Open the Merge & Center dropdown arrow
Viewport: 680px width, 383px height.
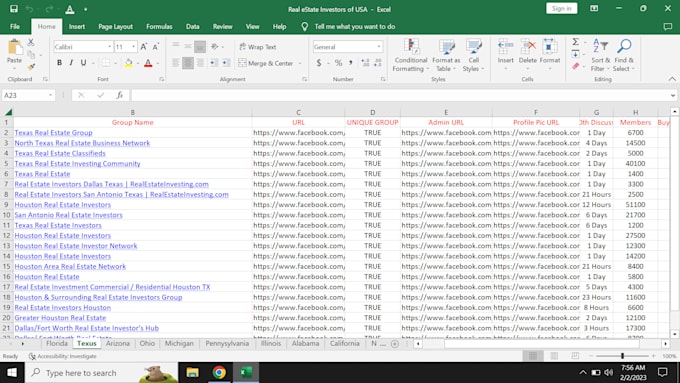tap(300, 63)
